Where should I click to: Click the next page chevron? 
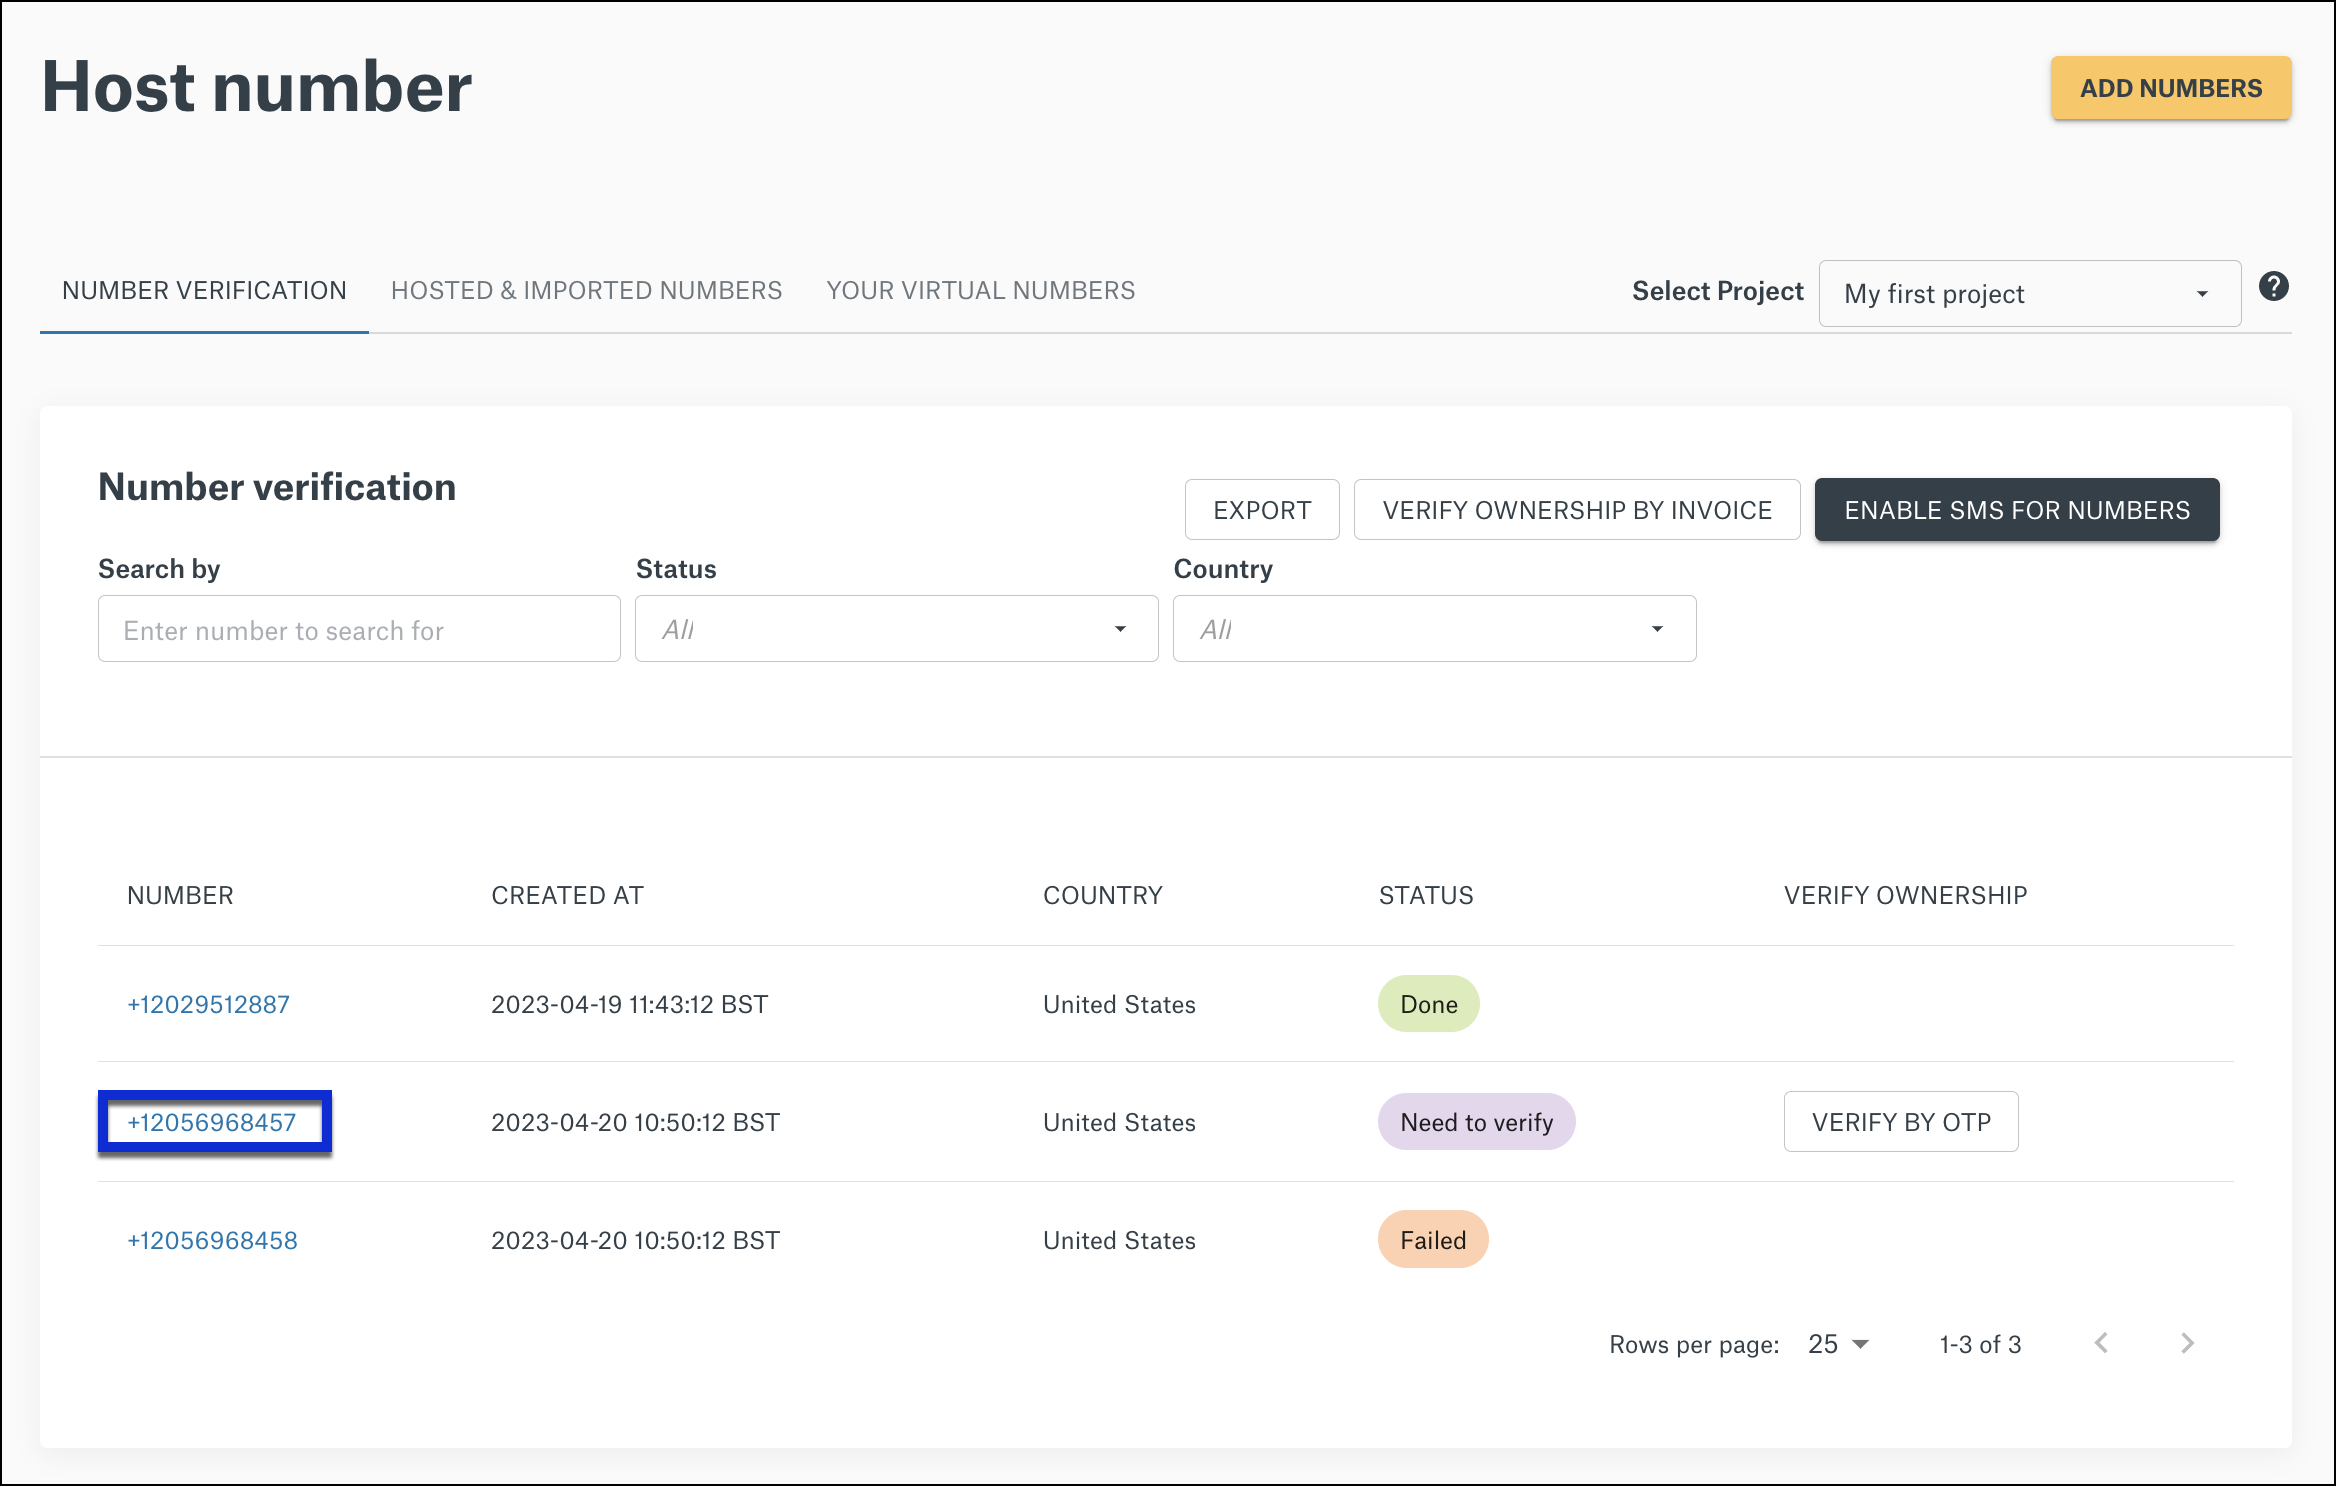pos(2187,1343)
